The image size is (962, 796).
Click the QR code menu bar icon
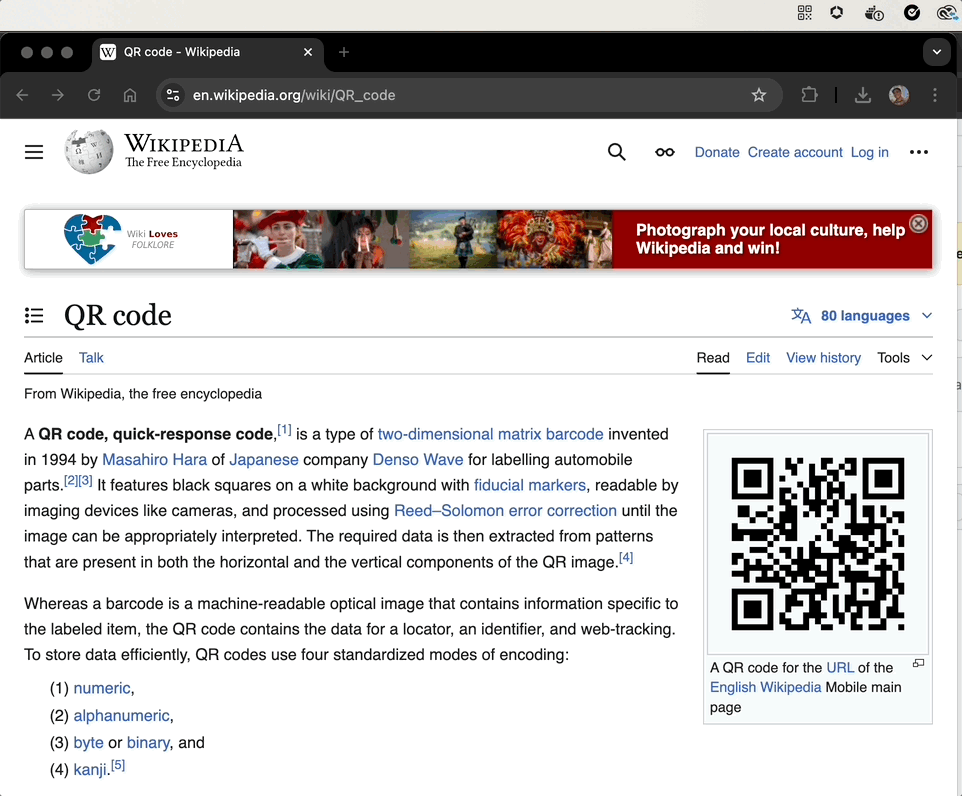[804, 13]
